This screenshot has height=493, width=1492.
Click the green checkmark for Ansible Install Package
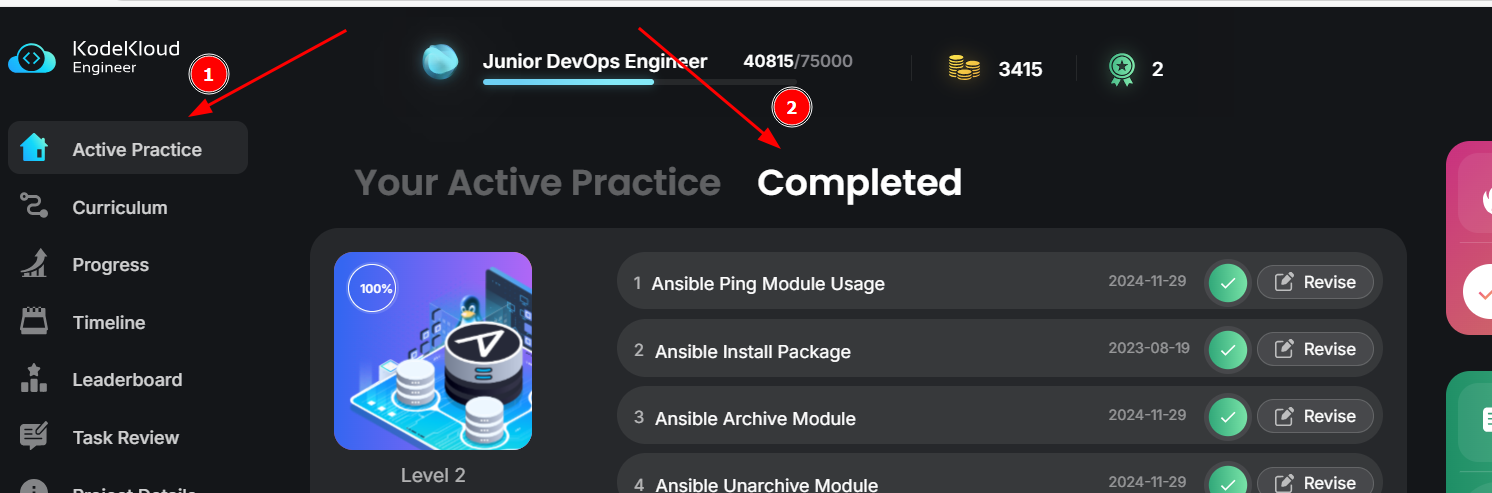coord(1227,350)
